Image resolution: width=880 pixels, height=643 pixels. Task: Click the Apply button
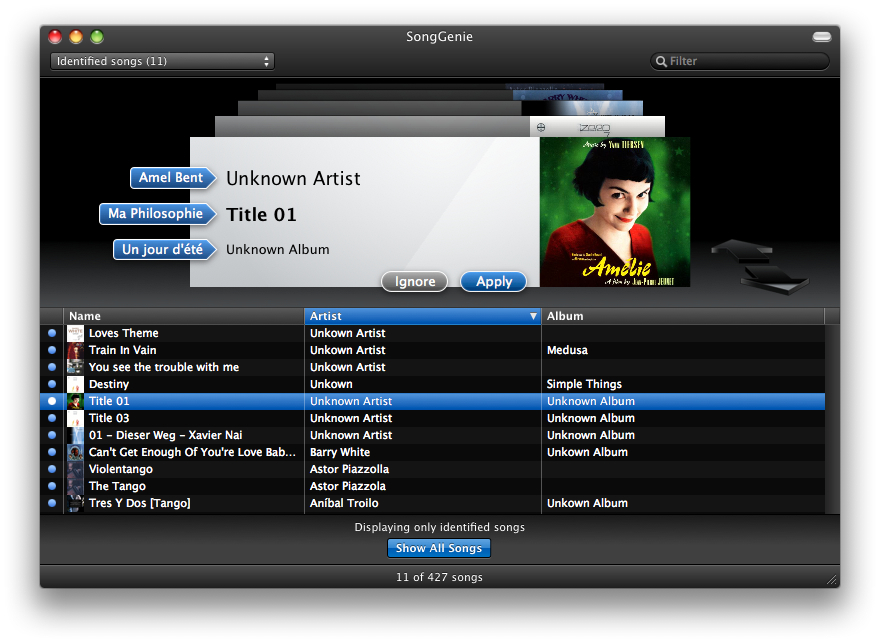(493, 282)
